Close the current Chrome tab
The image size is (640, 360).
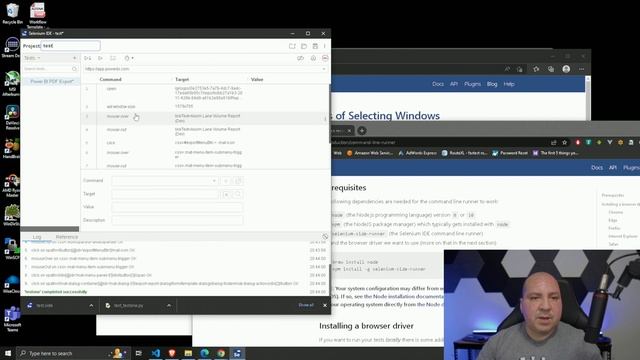(349, 131)
